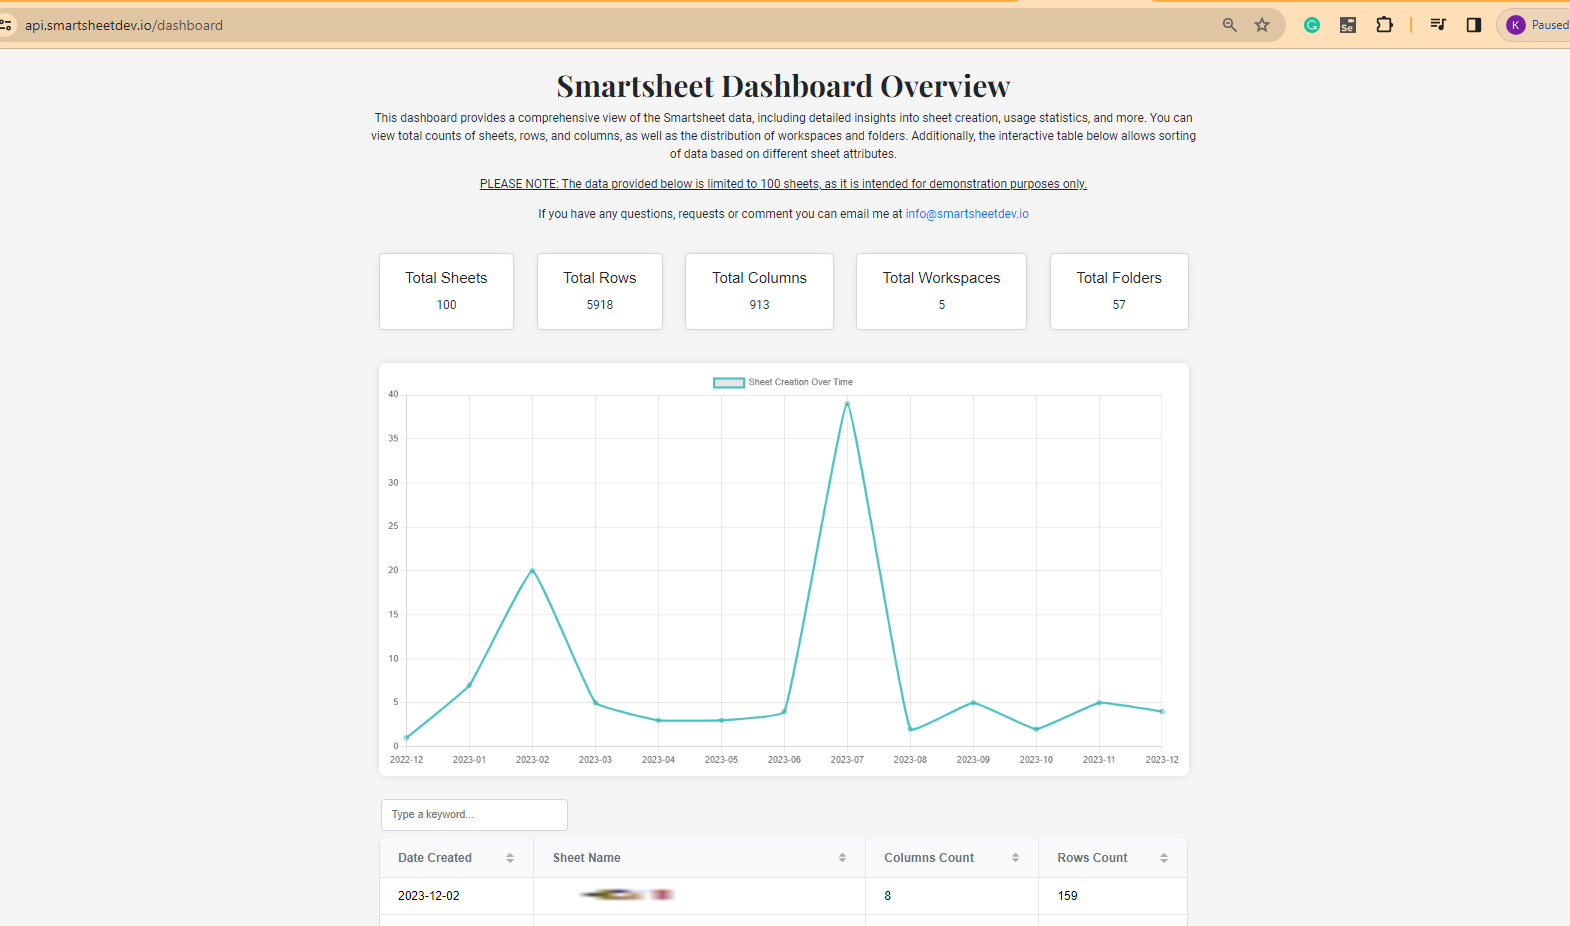
Task: View site information icon beside URL
Action: tap(6, 25)
